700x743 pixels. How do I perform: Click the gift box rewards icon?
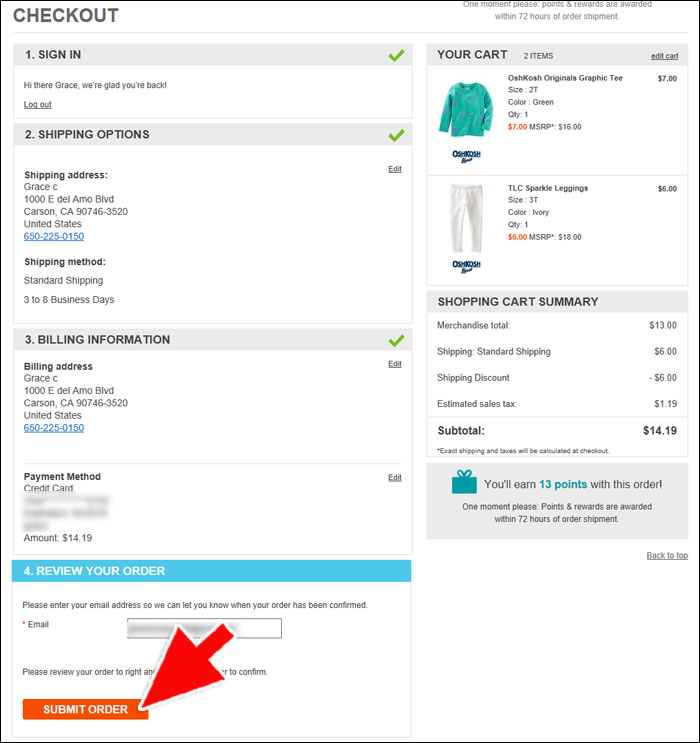464,481
